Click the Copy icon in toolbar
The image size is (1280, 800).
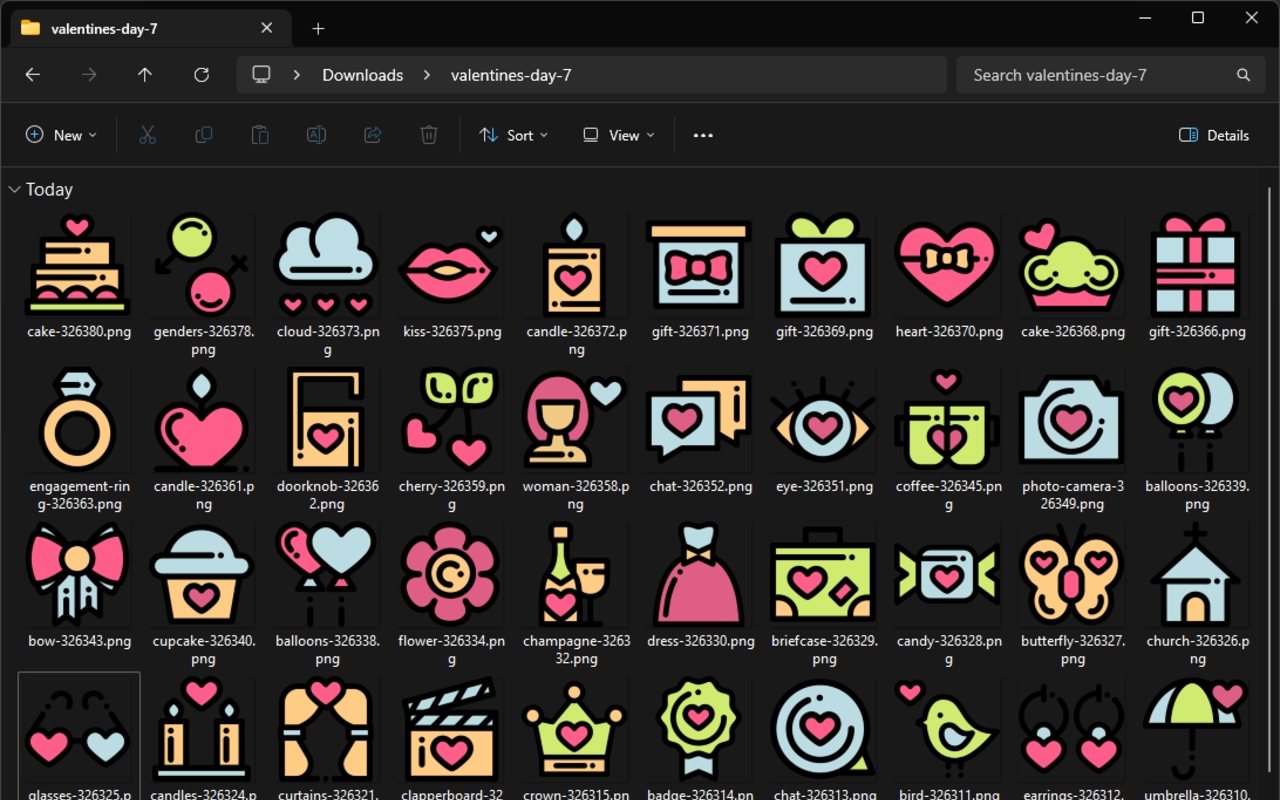click(x=203, y=134)
